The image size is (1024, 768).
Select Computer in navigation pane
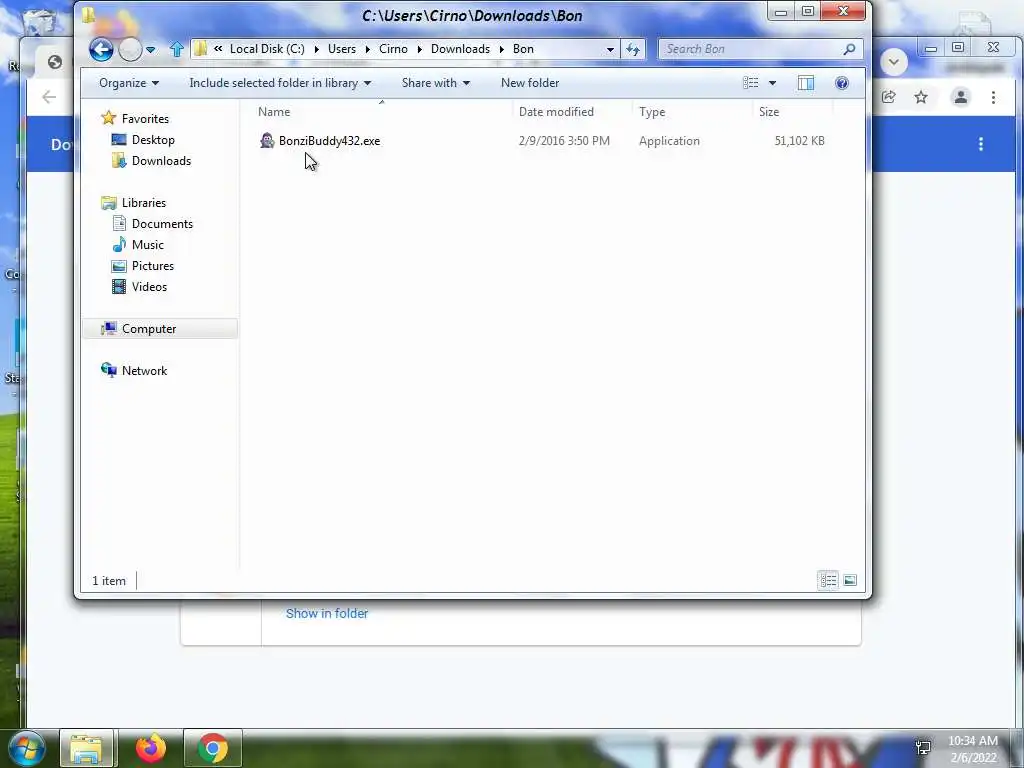[160, 328]
